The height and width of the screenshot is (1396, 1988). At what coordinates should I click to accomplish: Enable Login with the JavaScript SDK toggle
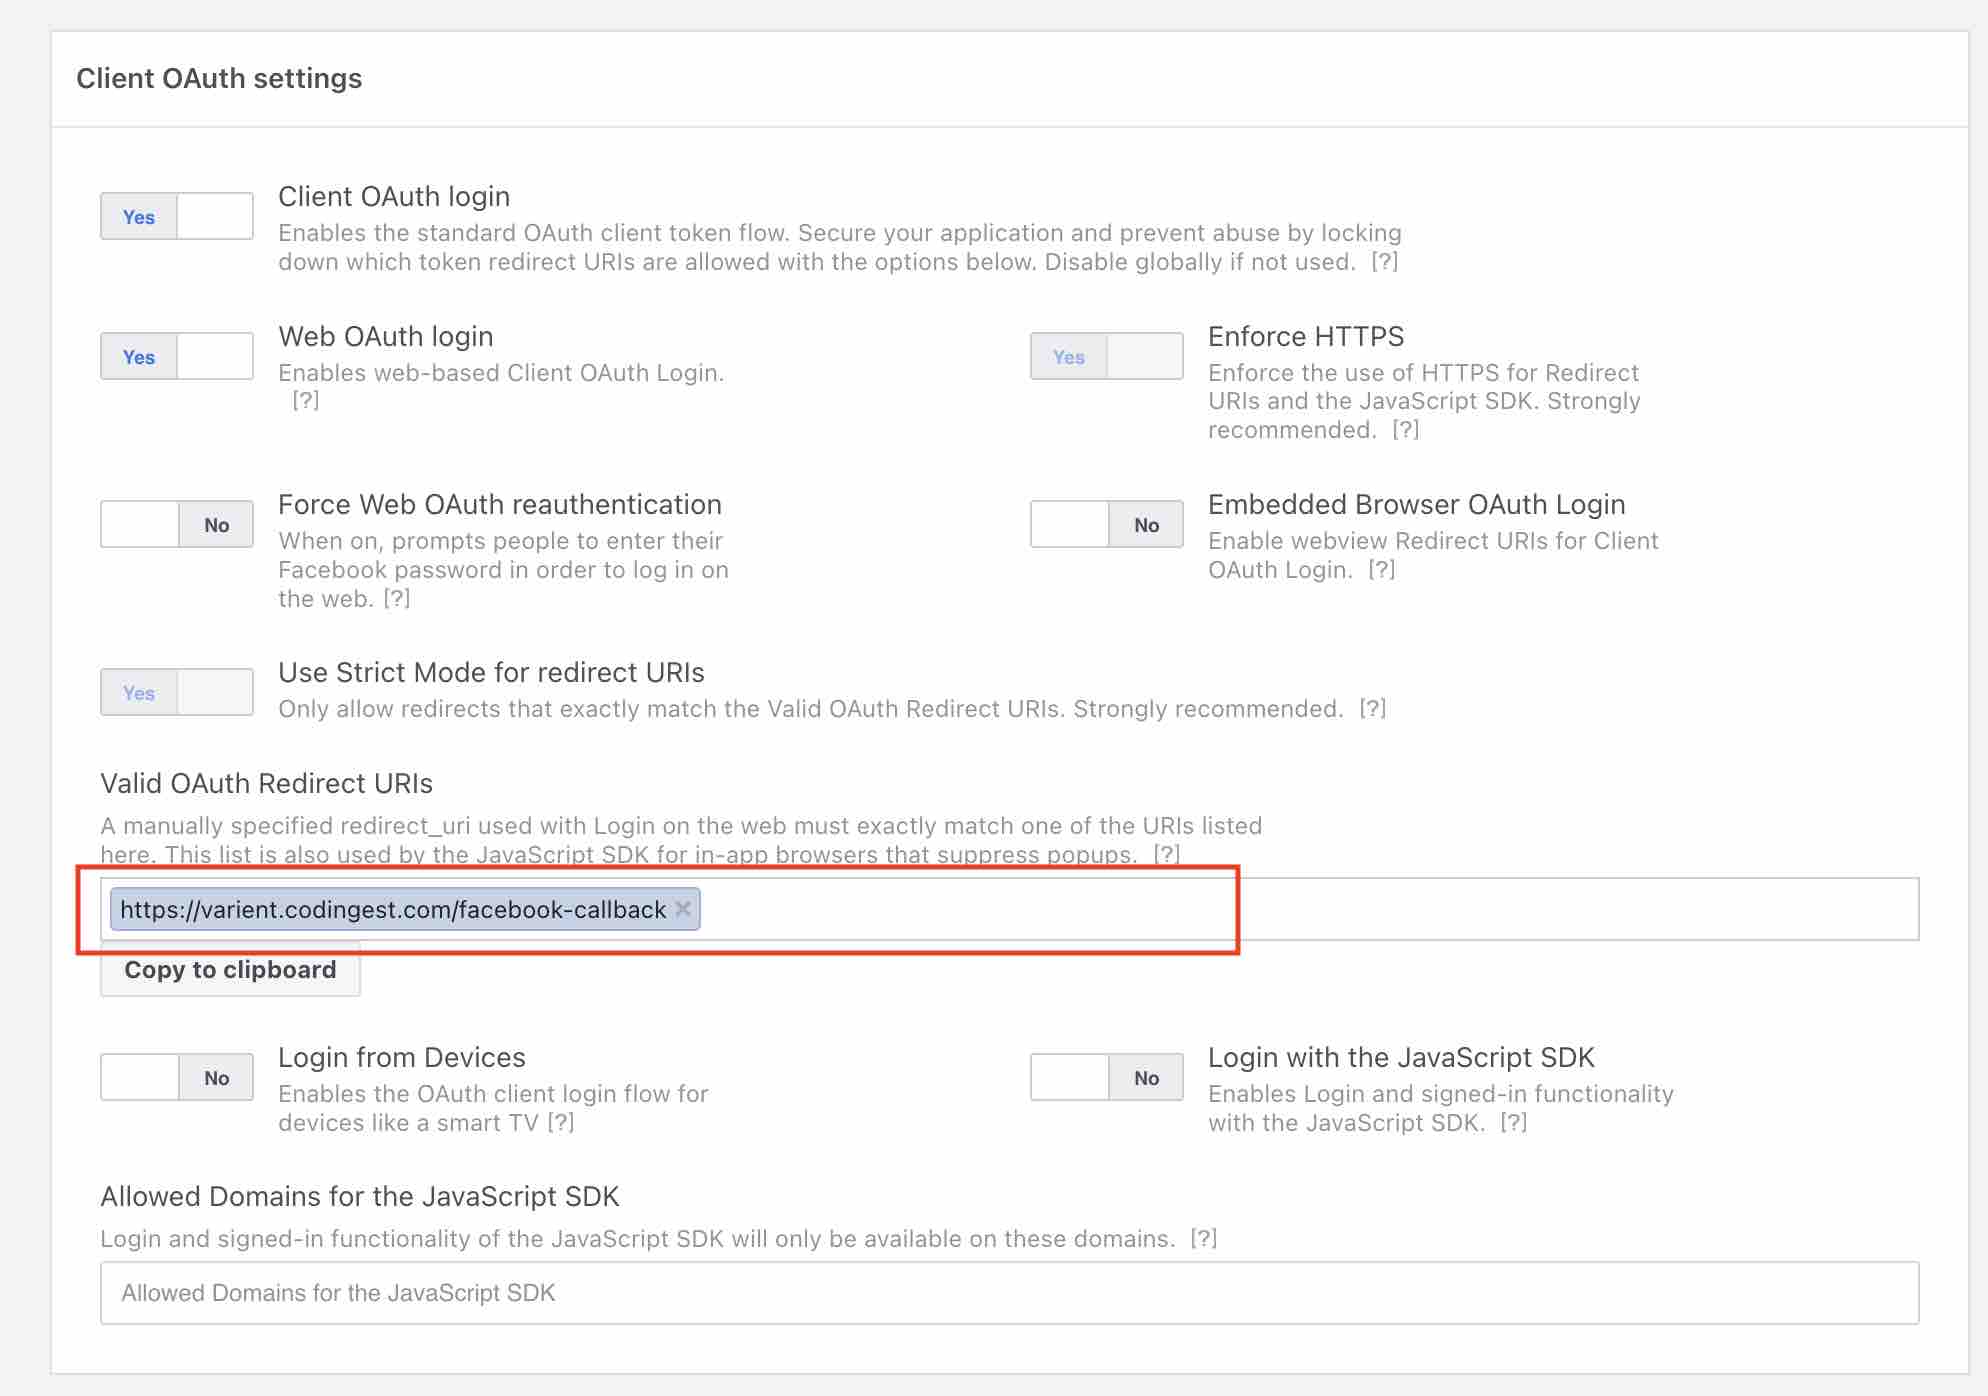click(x=1106, y=1077)
